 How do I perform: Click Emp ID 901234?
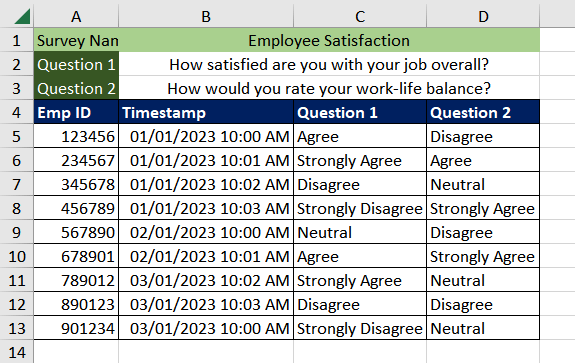coord(76,328)
